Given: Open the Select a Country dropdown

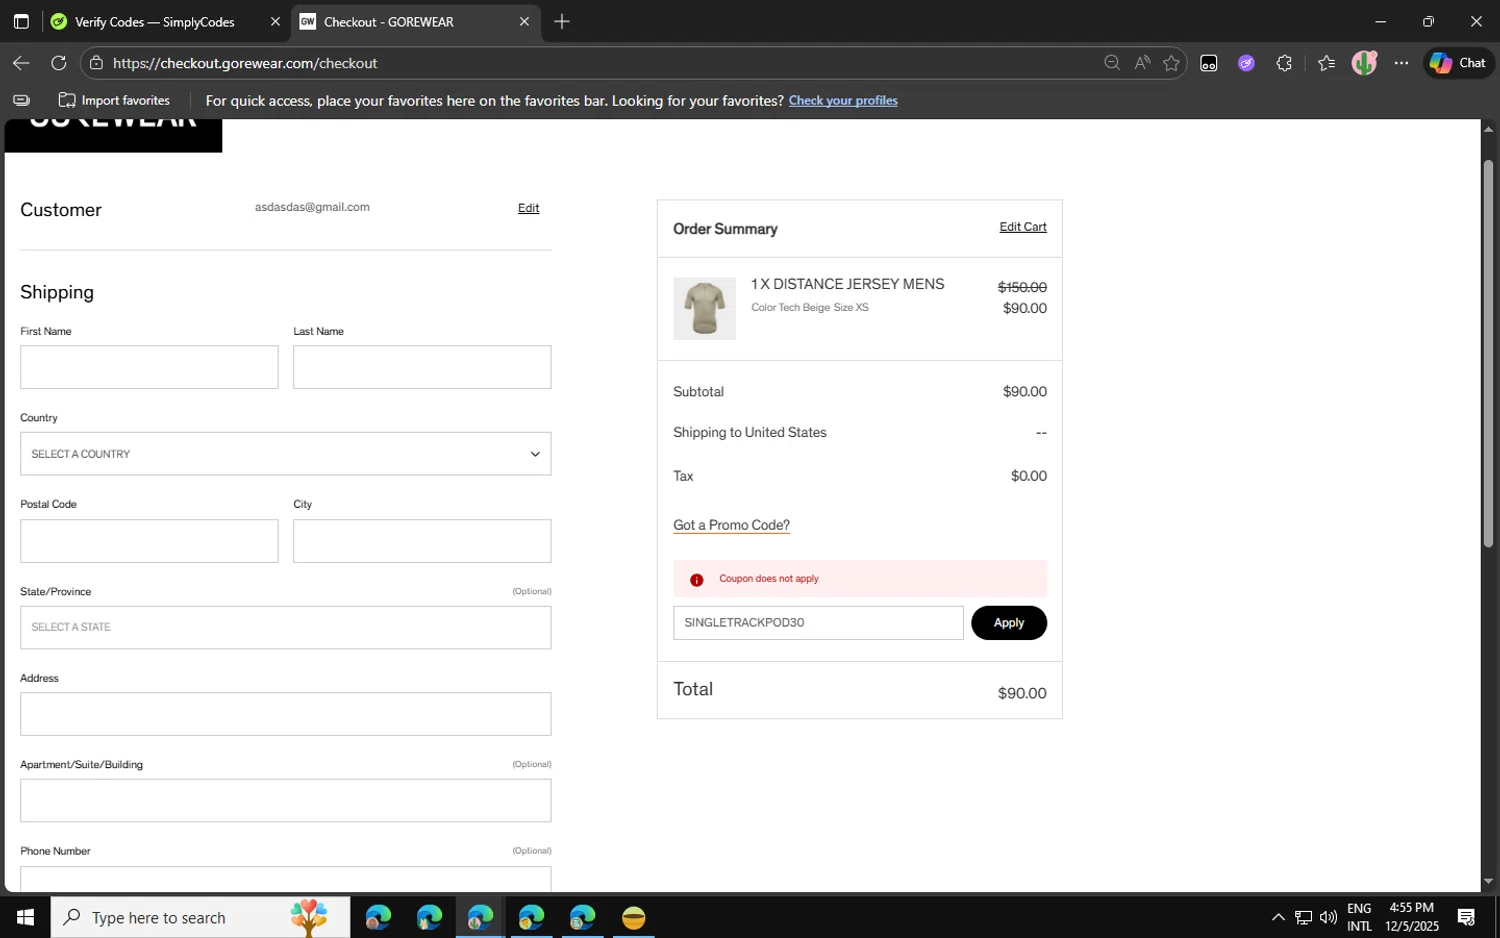Looking at the screenshot, I should (x=285, y=454).
